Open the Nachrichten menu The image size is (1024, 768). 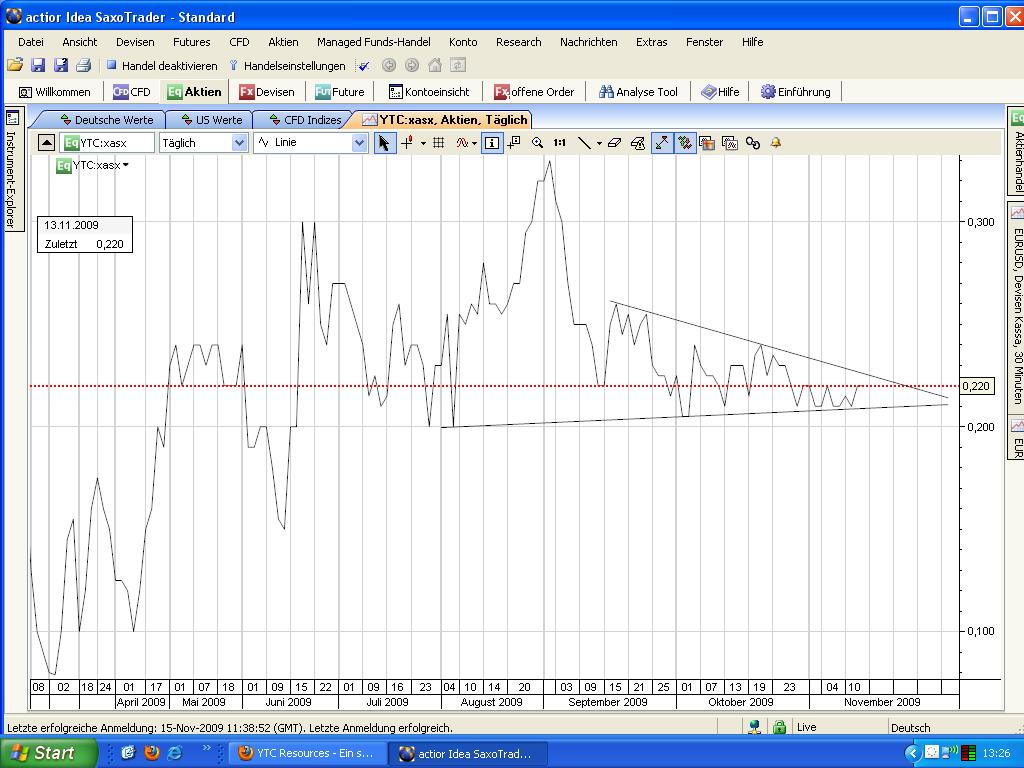[588, 42]
